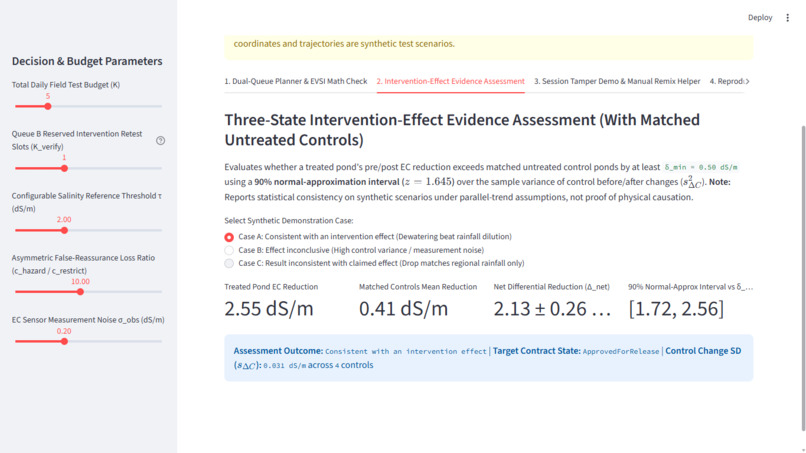Open the three-dot main menu
The height and width of the screenshot is (453, 806).
(x=787, y=17)
